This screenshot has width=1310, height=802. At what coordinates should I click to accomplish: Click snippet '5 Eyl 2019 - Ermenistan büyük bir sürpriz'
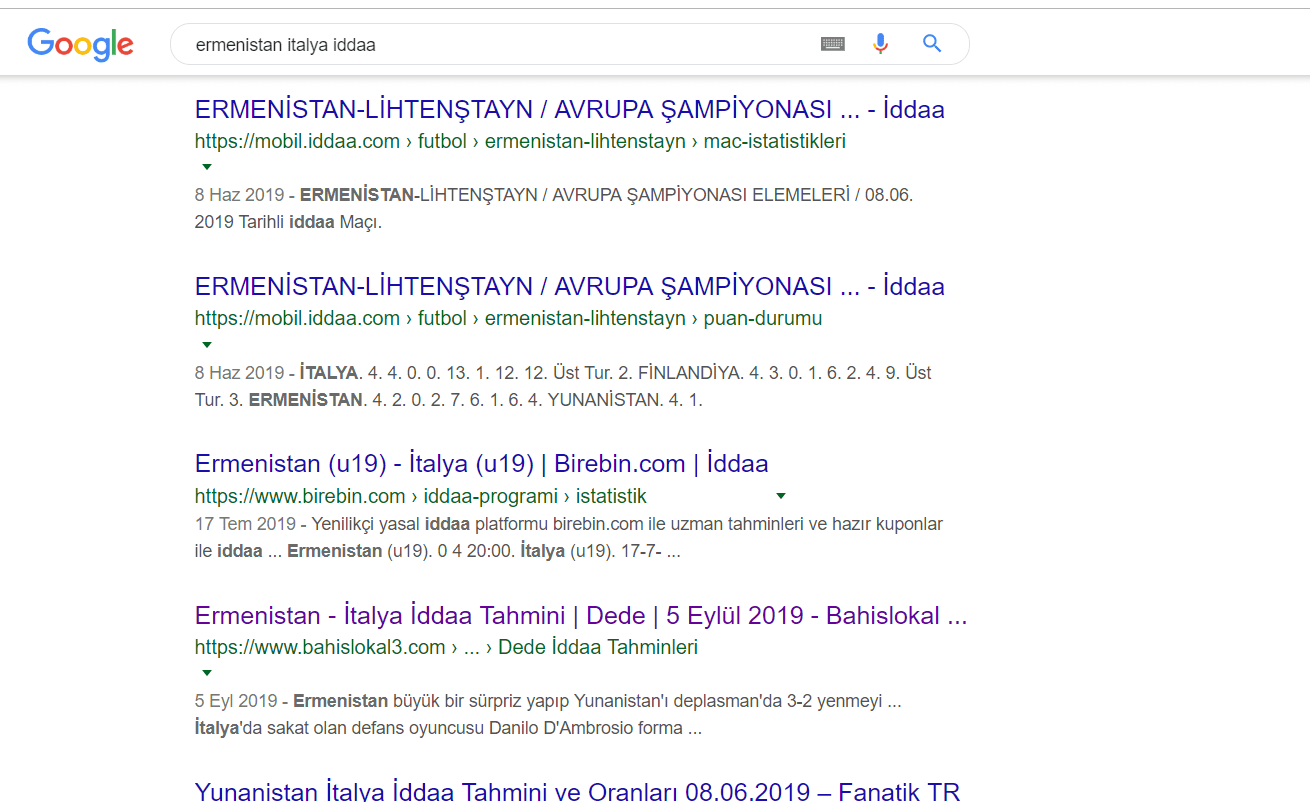547,701
